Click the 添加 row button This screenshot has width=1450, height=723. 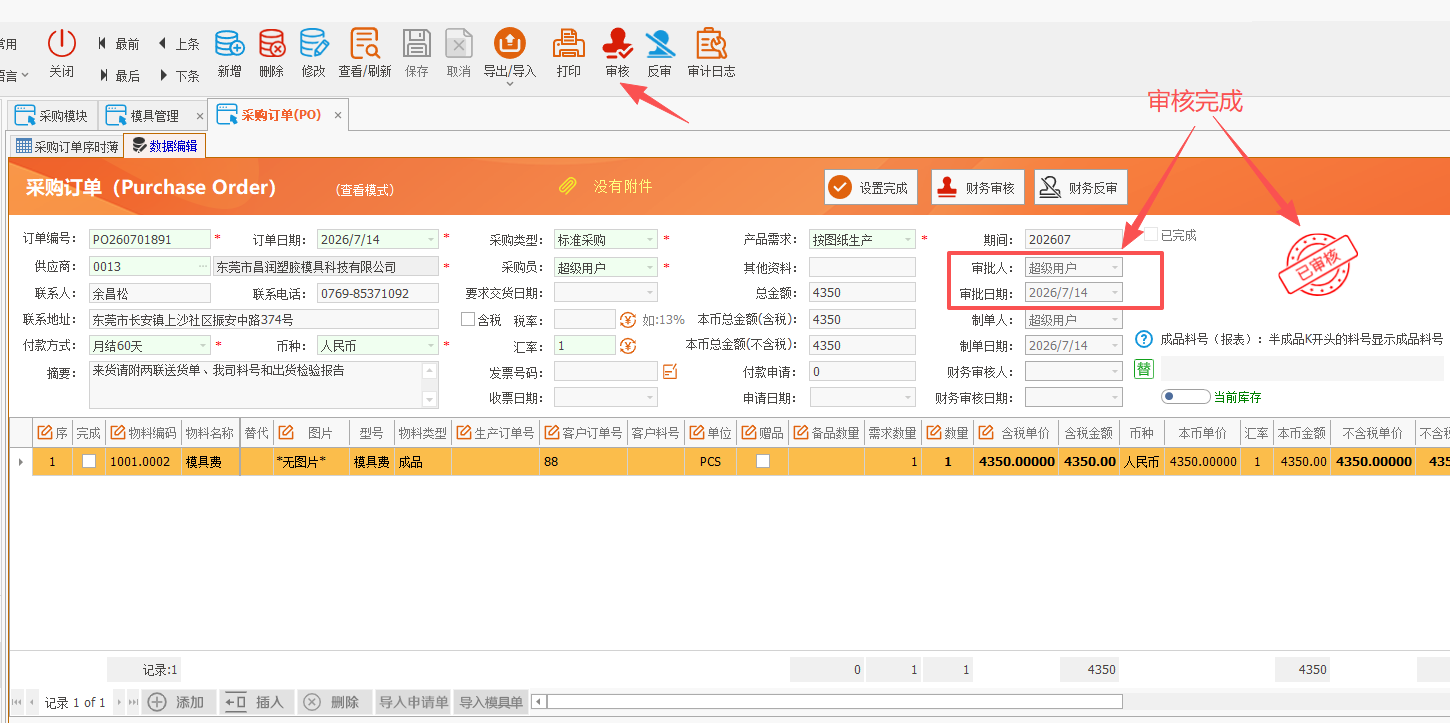pyautogui.click(x=179, y=702)
